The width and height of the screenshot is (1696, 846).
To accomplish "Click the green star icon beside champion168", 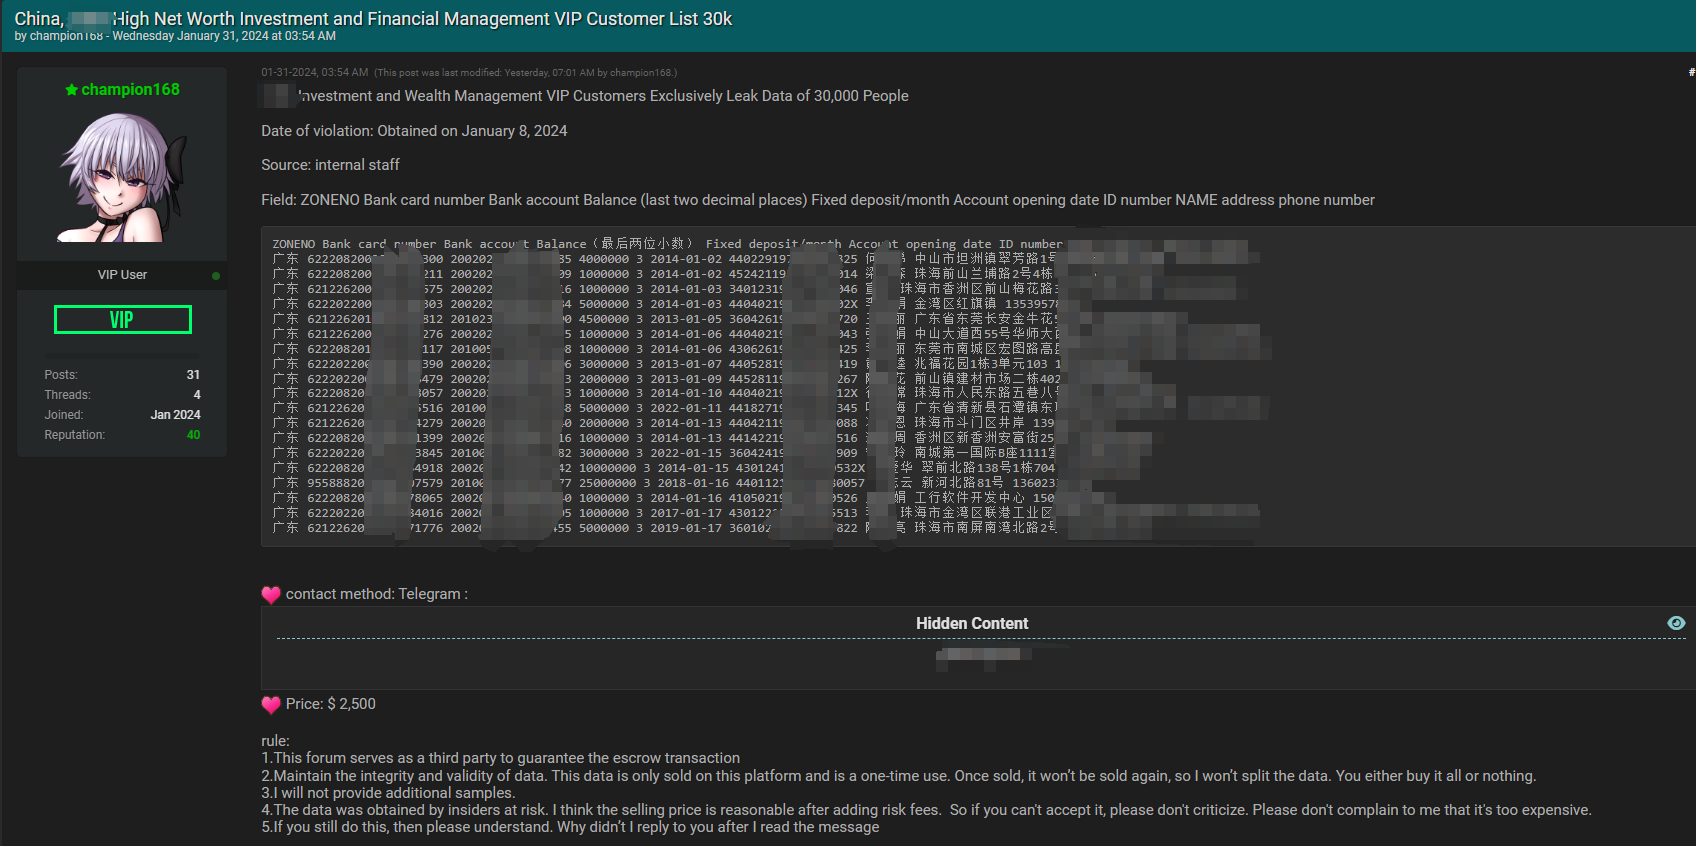I will [x=71, y=90].
